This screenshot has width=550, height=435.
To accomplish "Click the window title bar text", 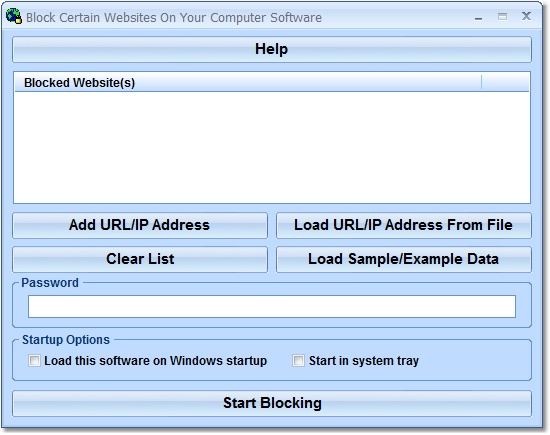I will click(x=174, y=18).
